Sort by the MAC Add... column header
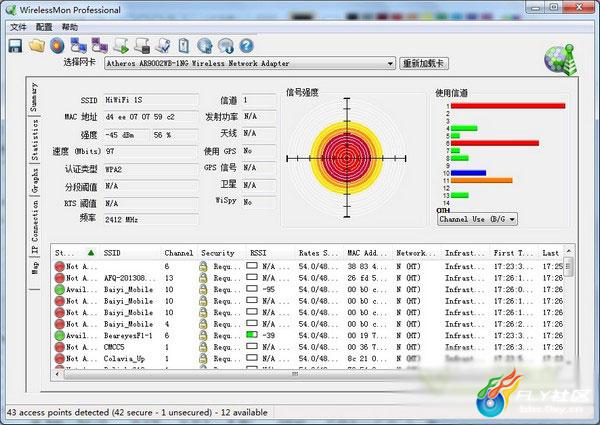This screenshot has height=425, width=600. [x=367, y=253]
